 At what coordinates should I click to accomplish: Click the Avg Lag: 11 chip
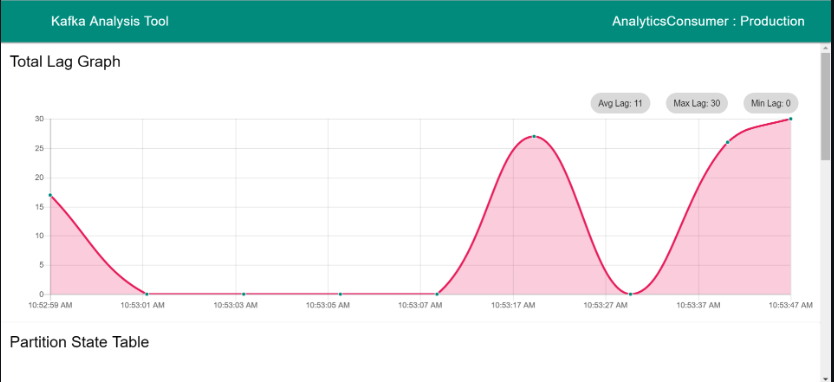point(620,104)
